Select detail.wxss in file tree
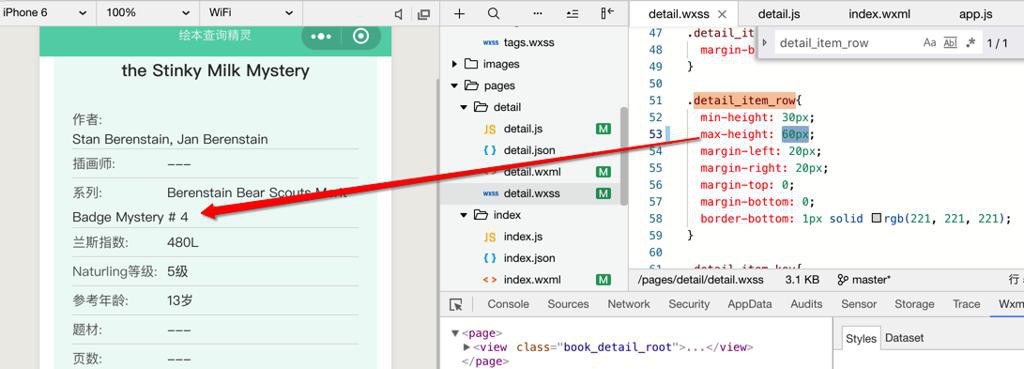 pos(532,193)
